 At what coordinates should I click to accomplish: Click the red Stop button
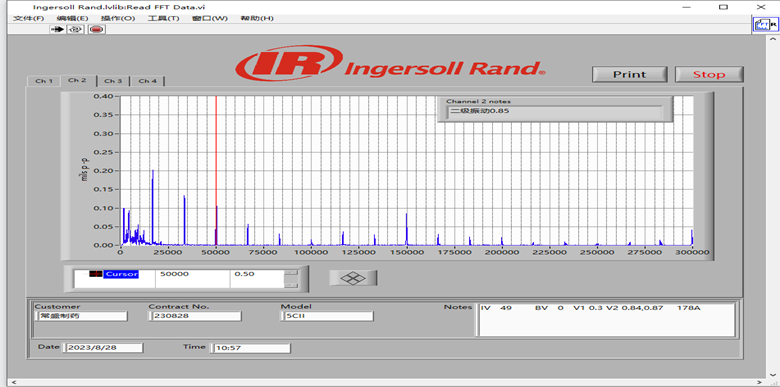pyautogui.click(x=709, y=74)
